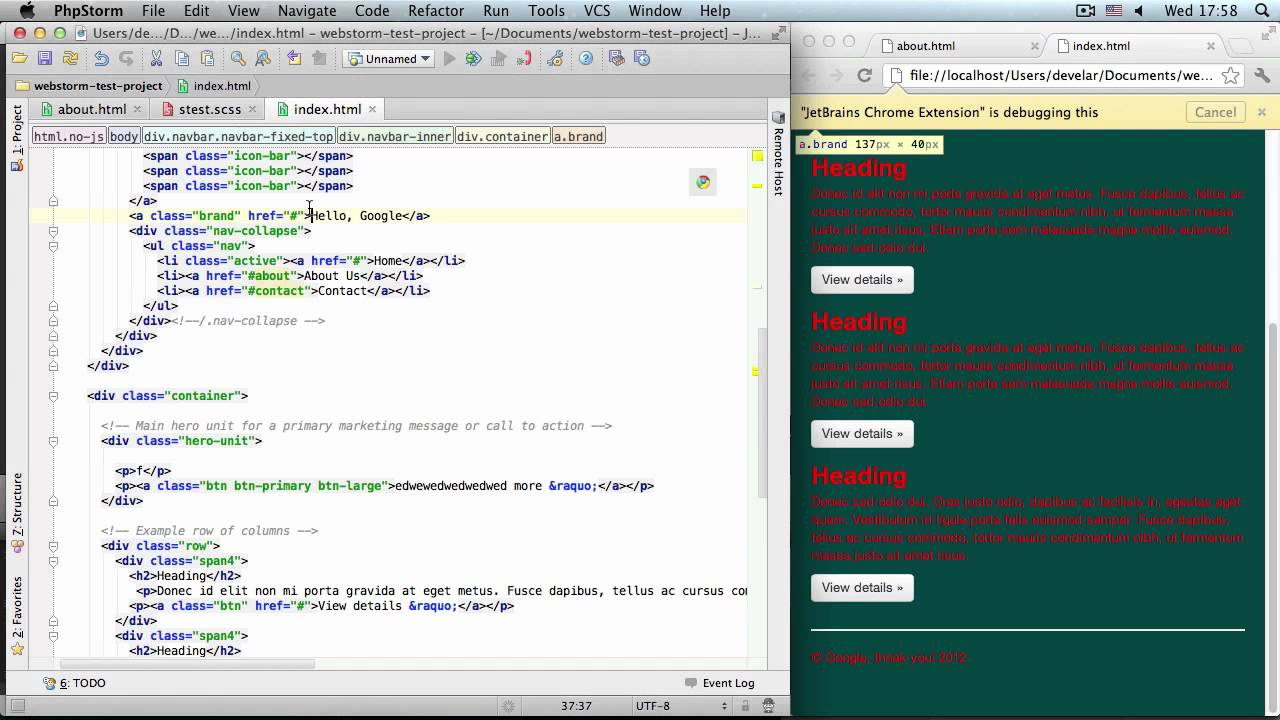Open the VCS menu
Screen dimensions: 1280x720
pos(597,11)
